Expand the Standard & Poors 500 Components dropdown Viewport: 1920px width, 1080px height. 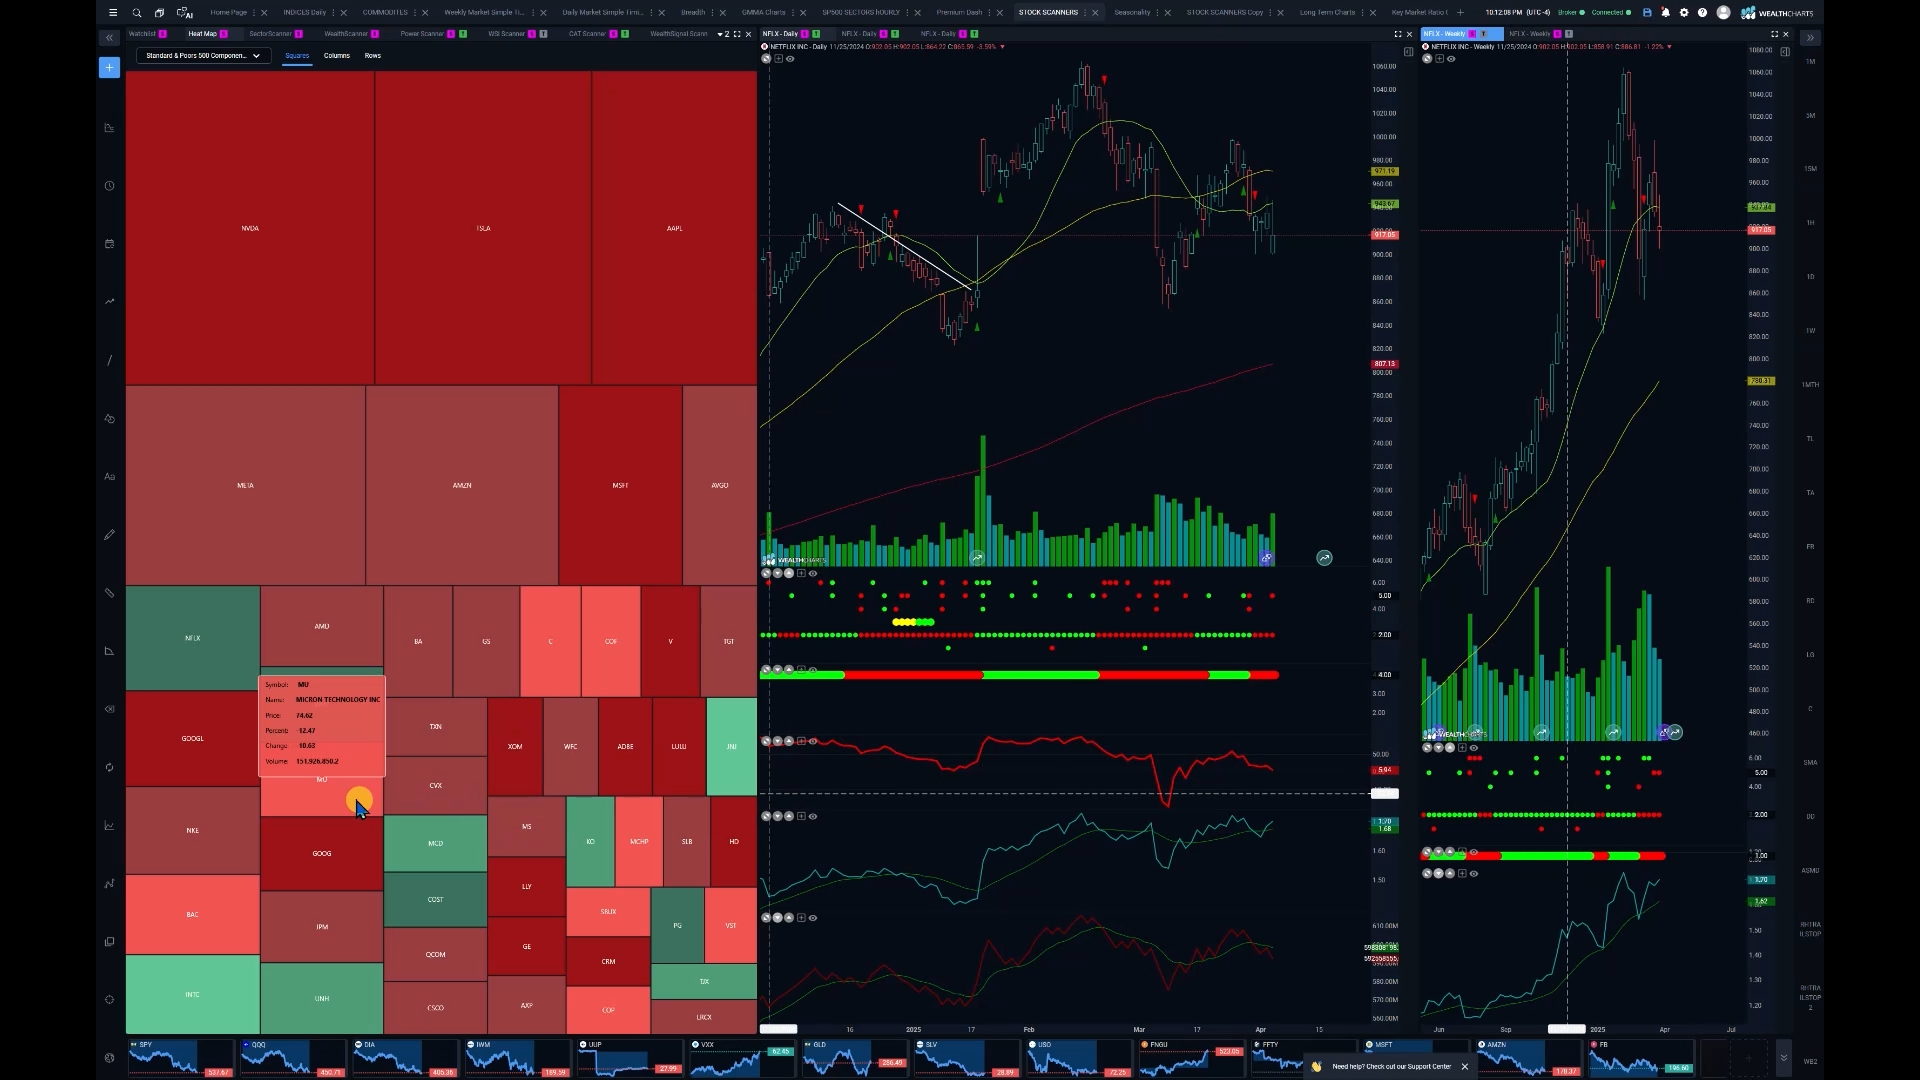coord(203,56)
